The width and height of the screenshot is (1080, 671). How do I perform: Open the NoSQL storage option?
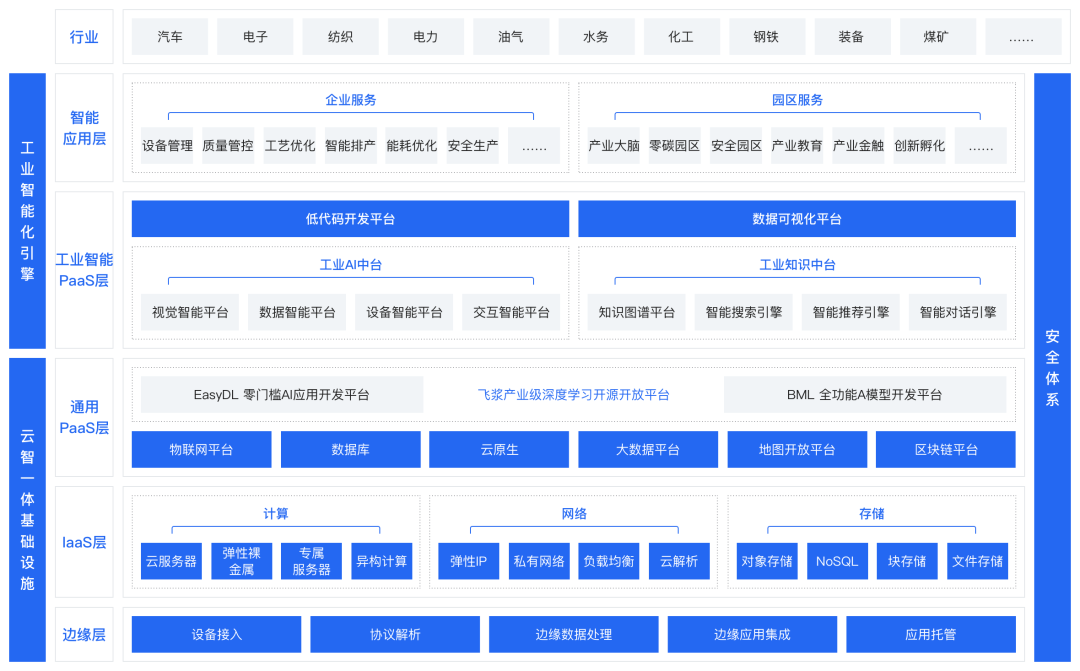pyautogui.click(x=835, y=561)
